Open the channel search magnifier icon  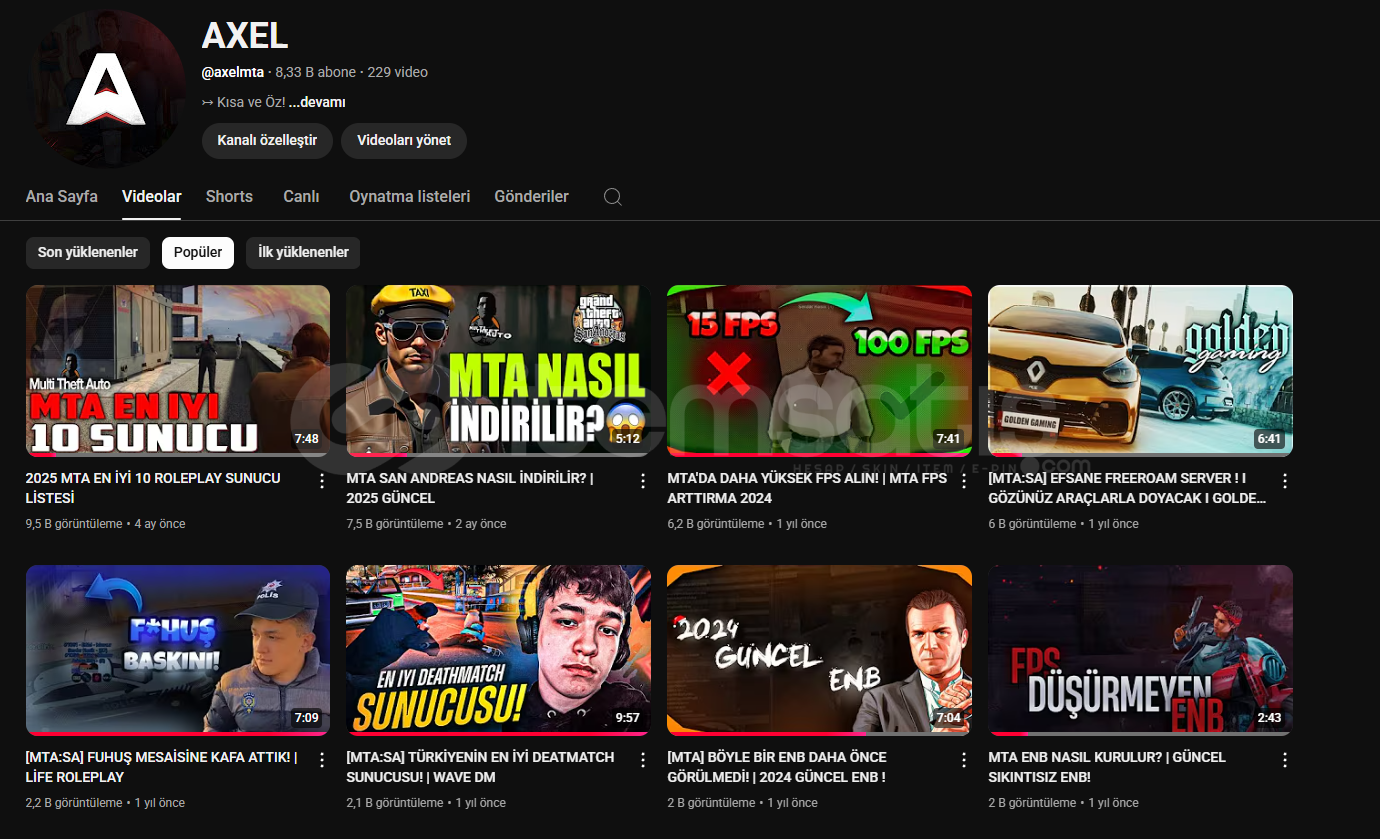[x=613, y=197]
